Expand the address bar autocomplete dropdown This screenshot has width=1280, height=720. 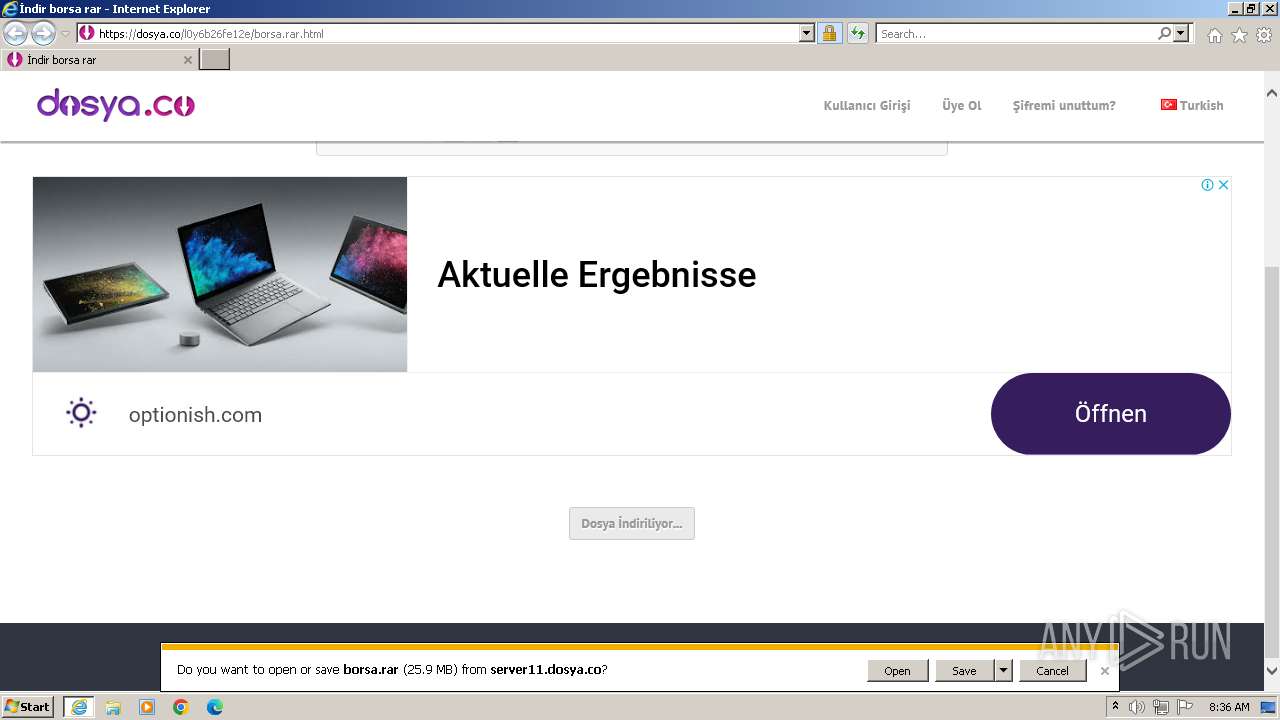click(807, 33)
